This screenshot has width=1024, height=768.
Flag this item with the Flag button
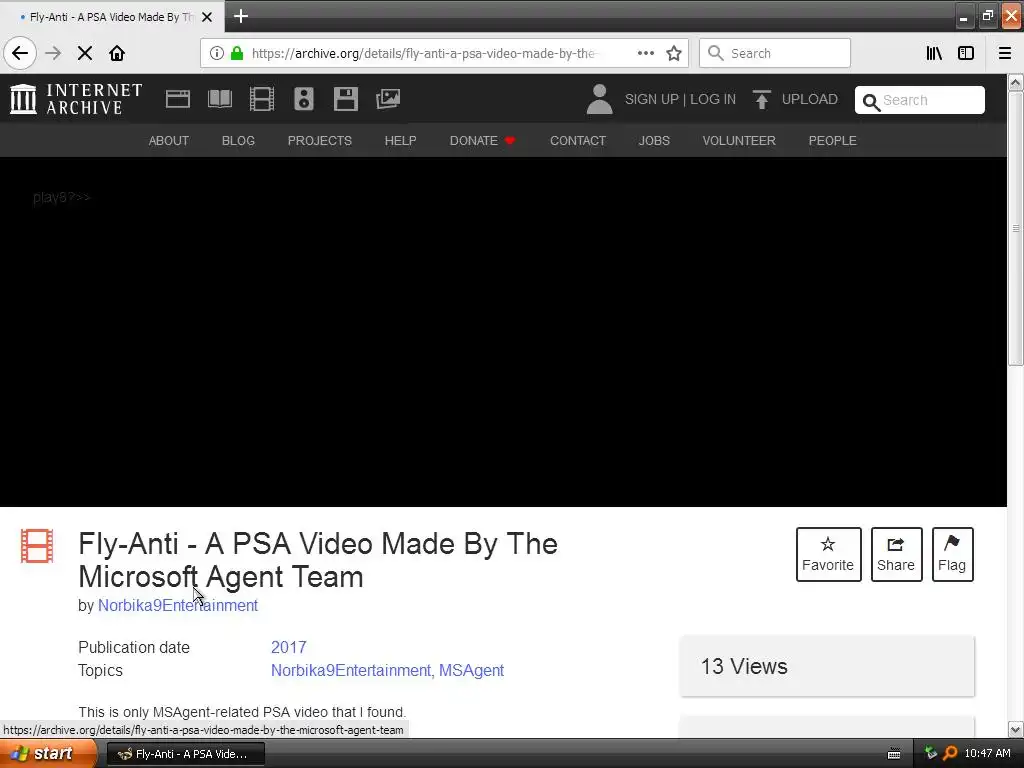pyautogui.click(x=952, y=554)
